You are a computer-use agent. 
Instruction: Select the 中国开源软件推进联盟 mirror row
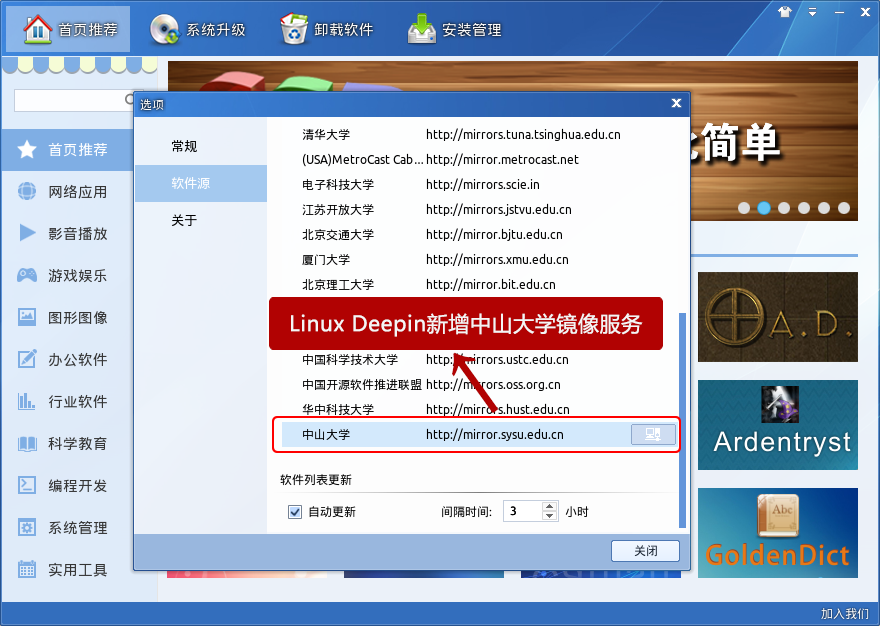(480, 385)
